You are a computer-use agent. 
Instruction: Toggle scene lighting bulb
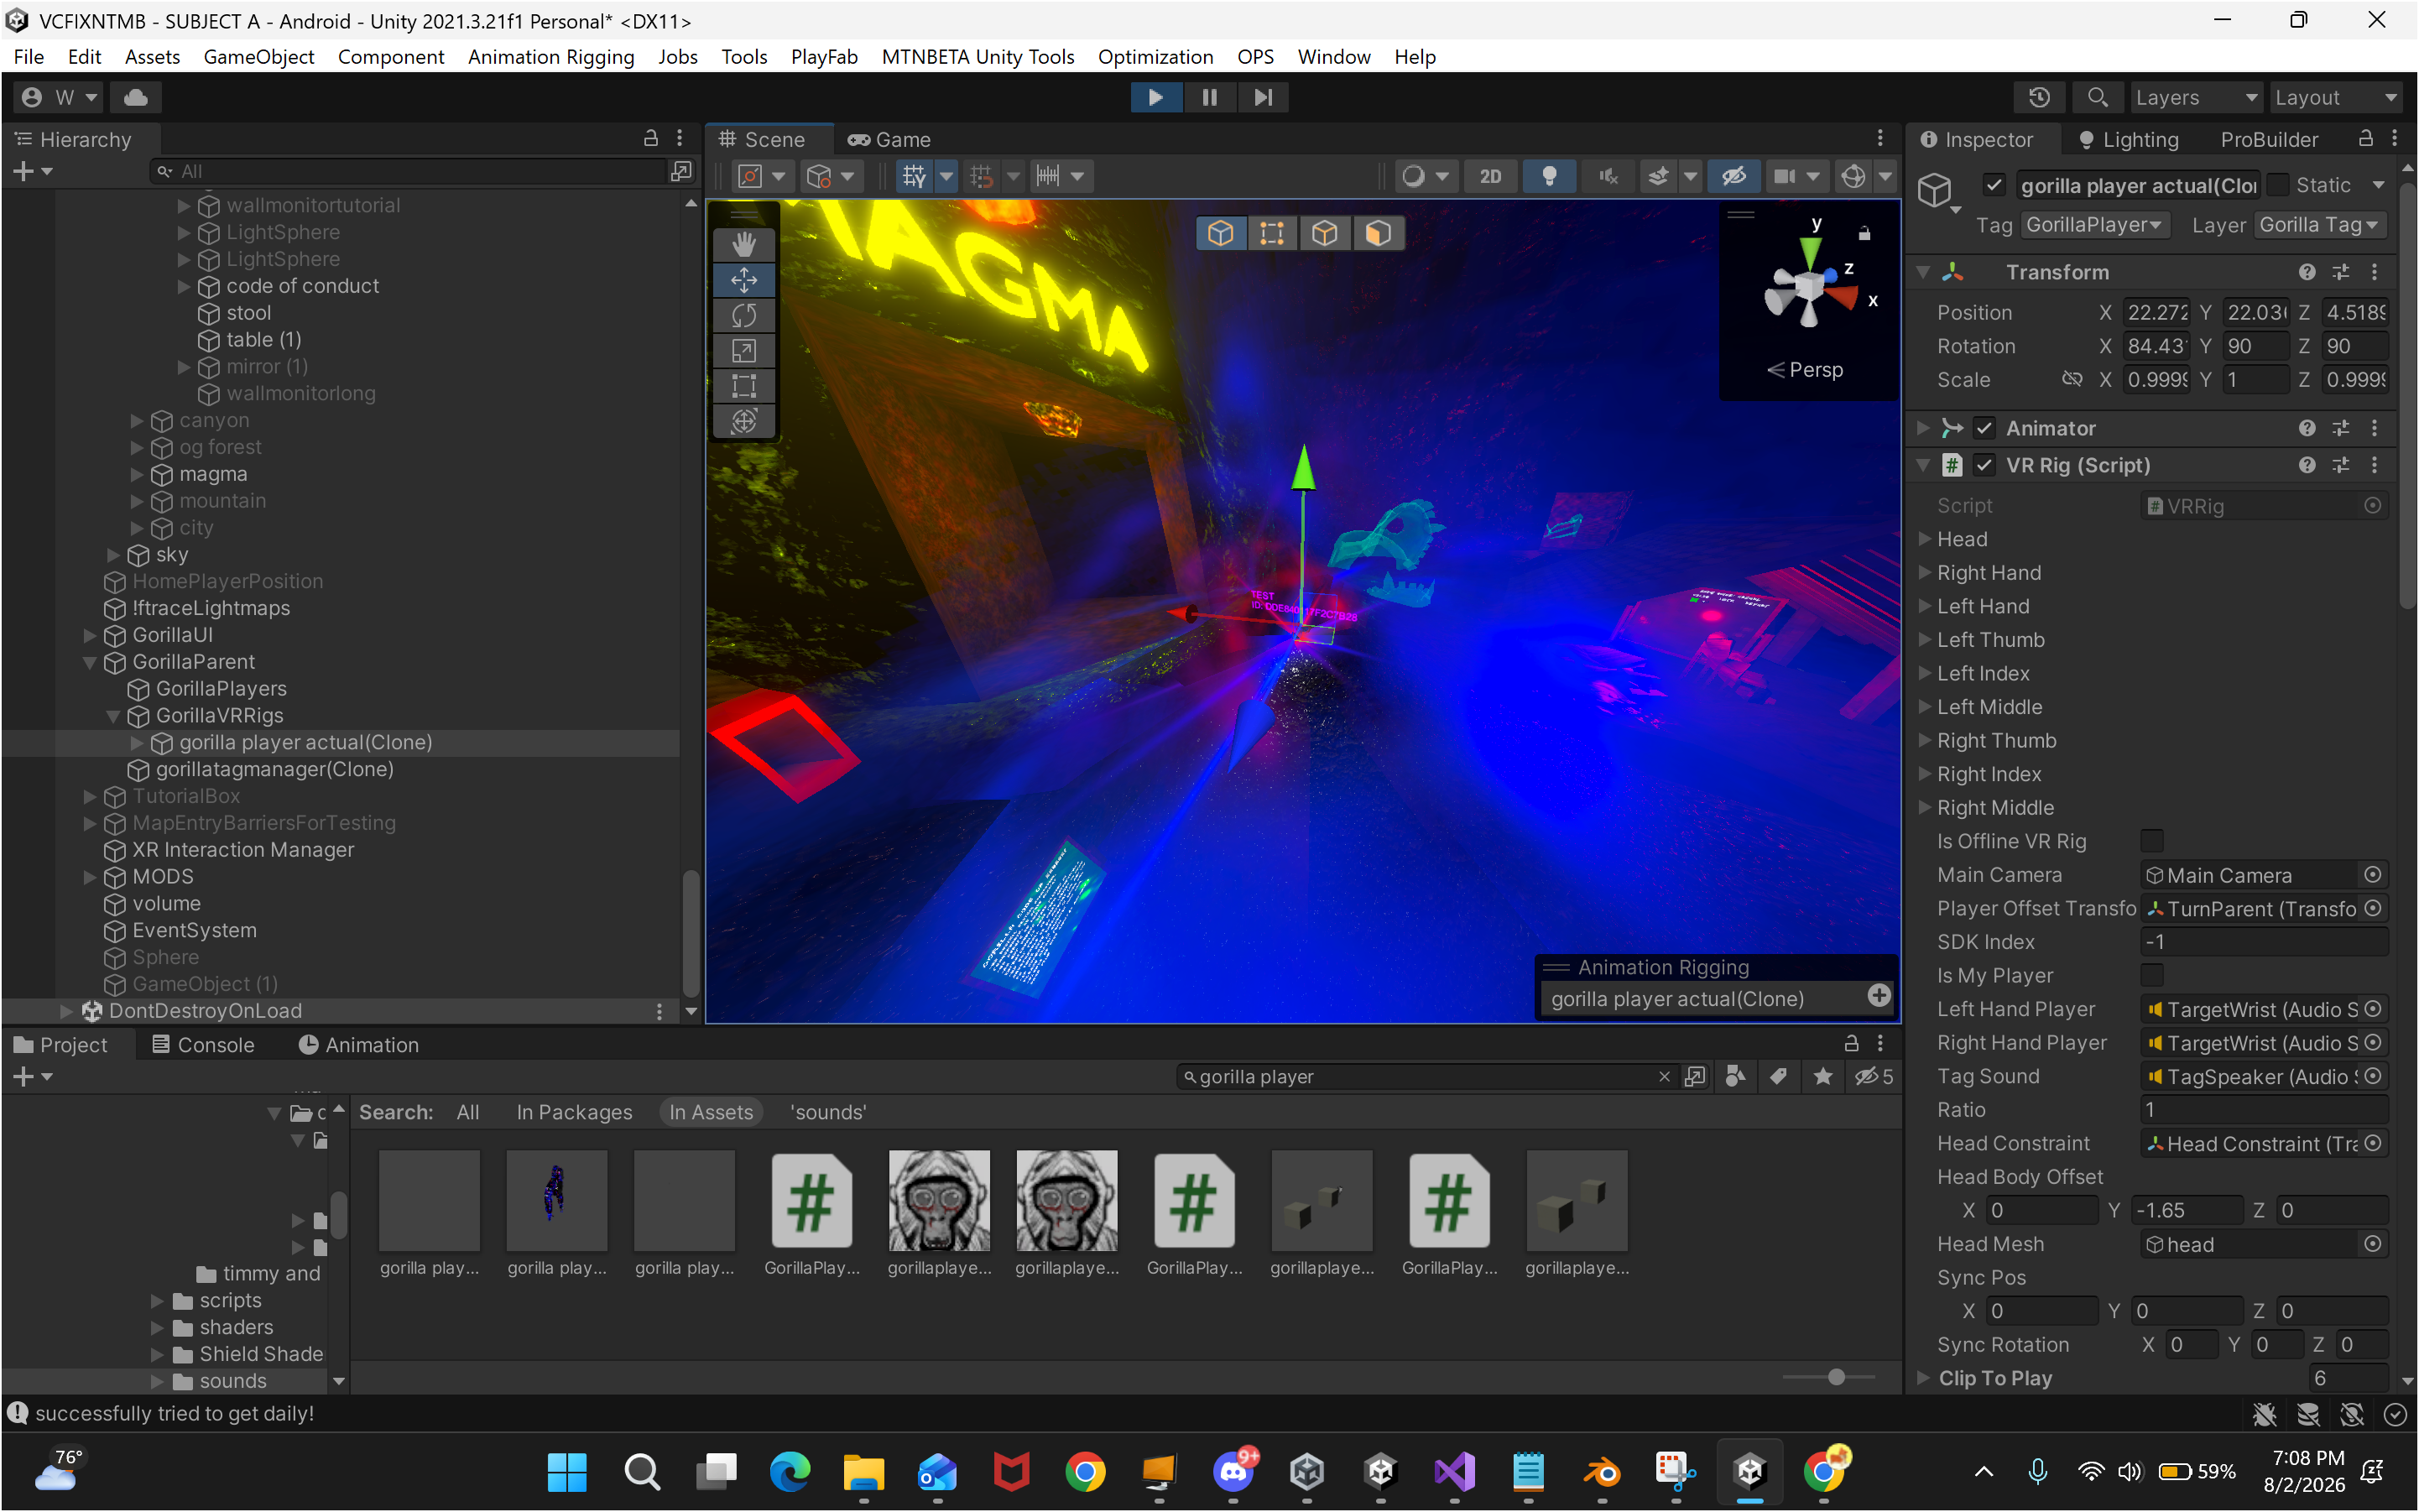(1549, 176)
